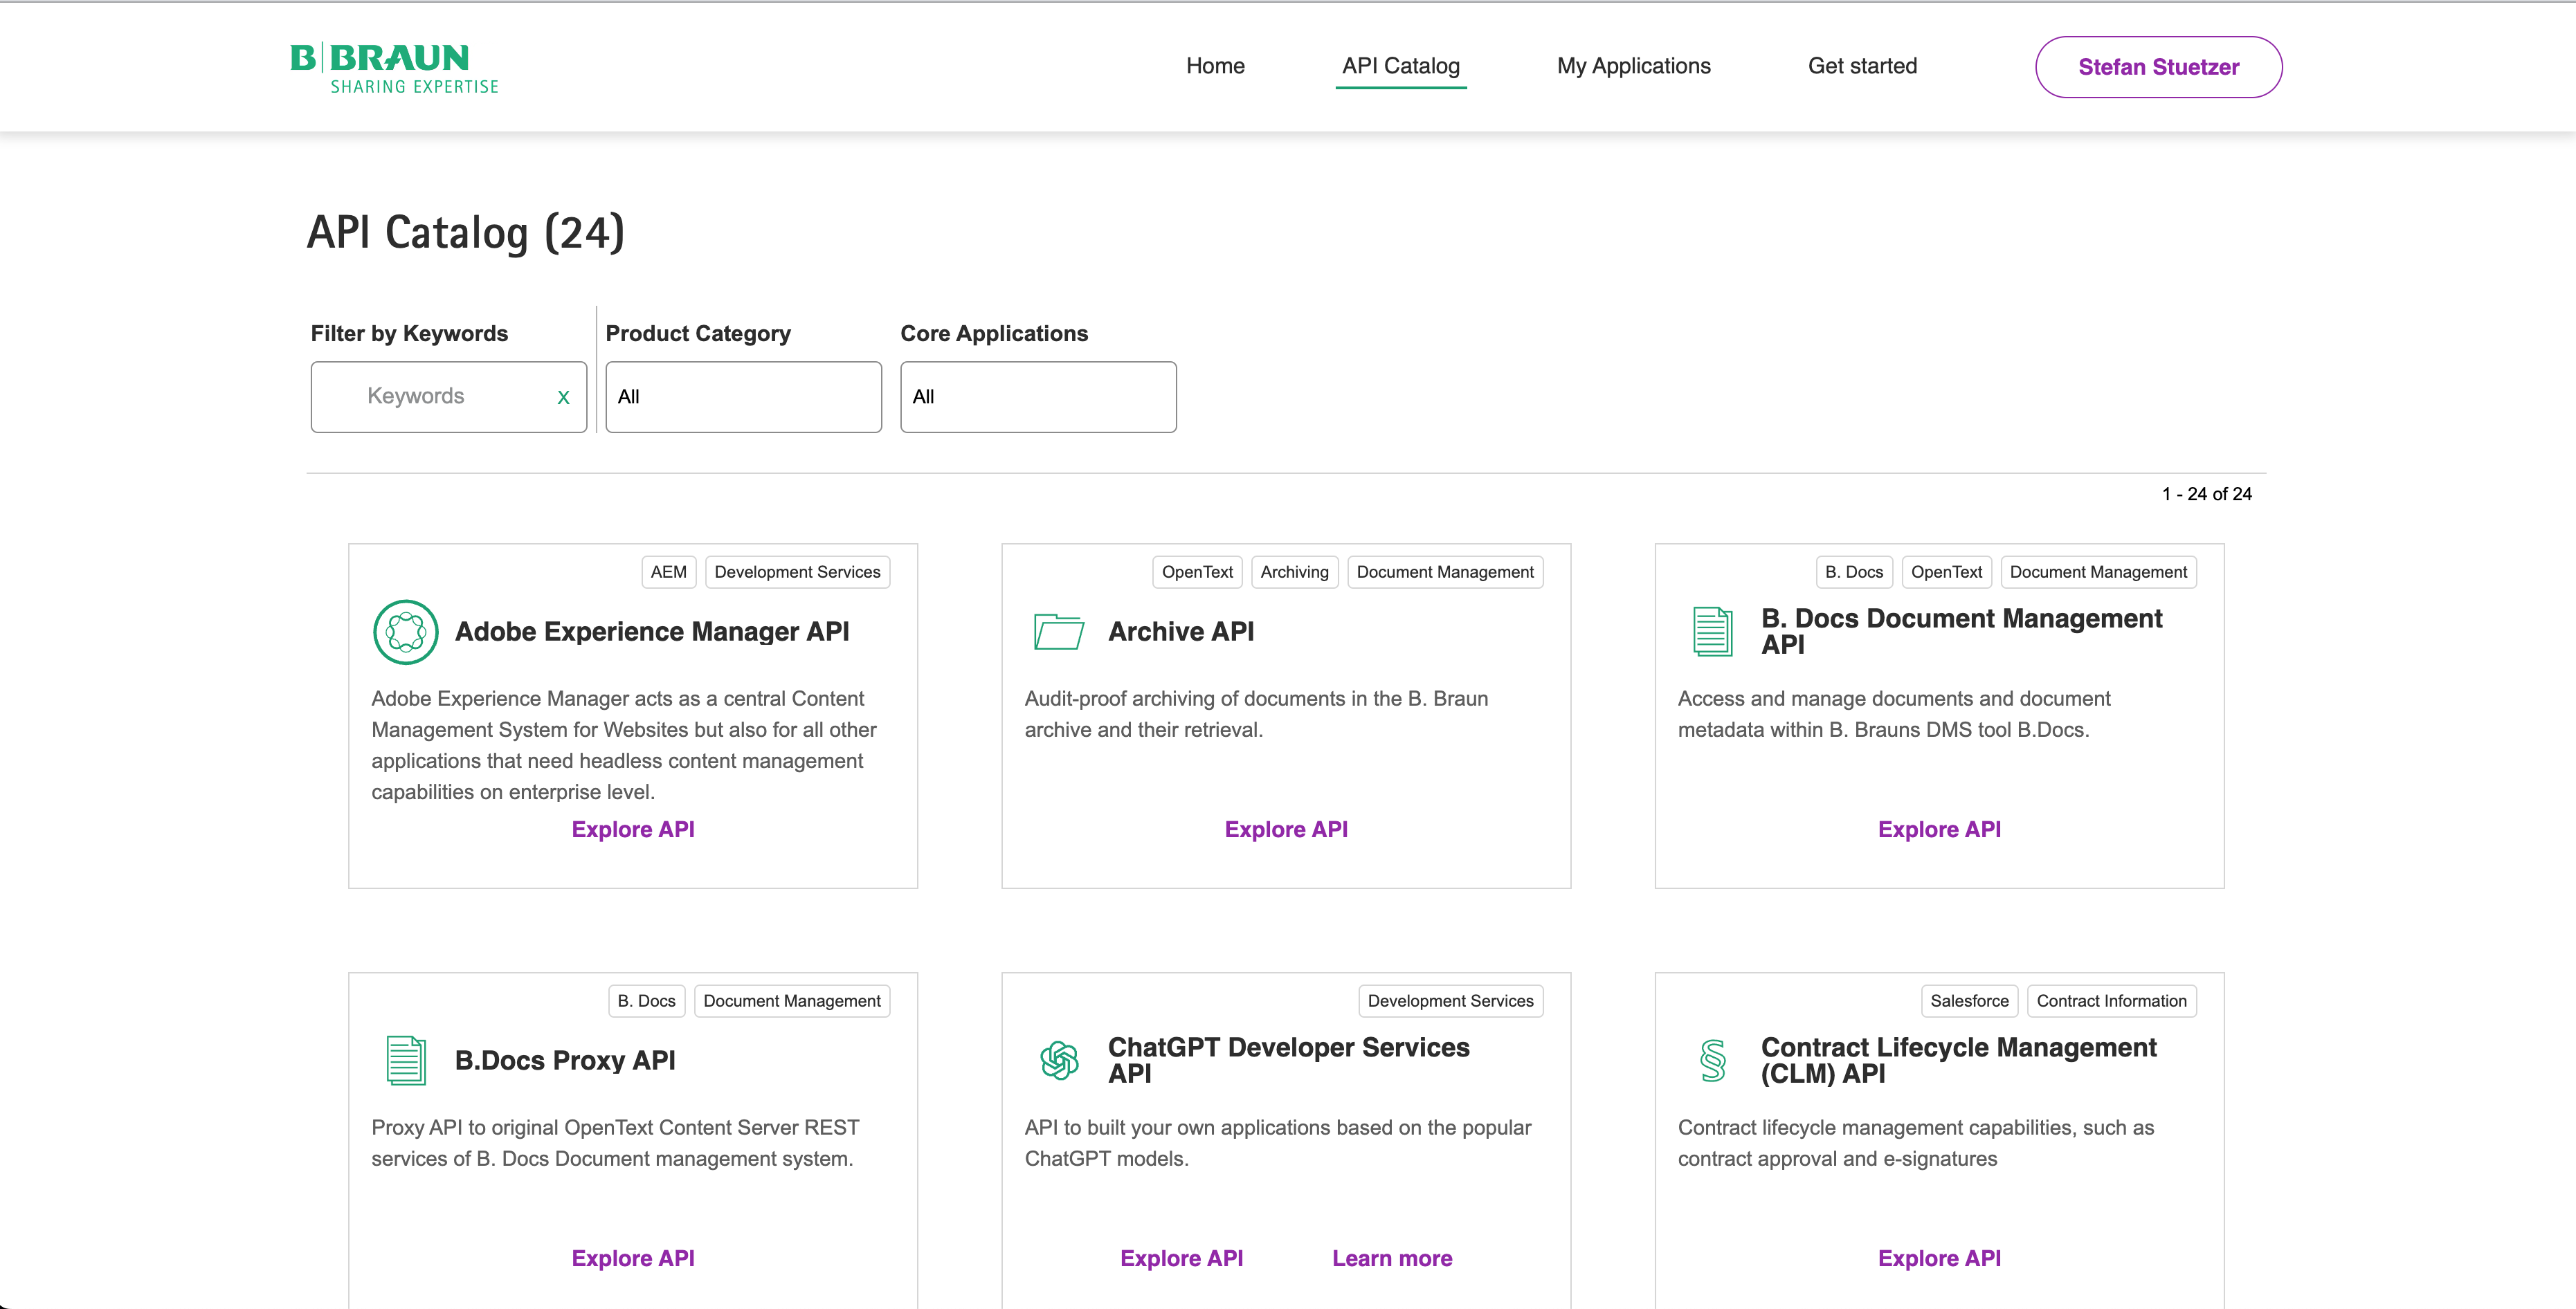2576x1309 pixels.
Task: Click the ChatGPT Developer Services logo icon
Action: (x=1058, y=1060)
